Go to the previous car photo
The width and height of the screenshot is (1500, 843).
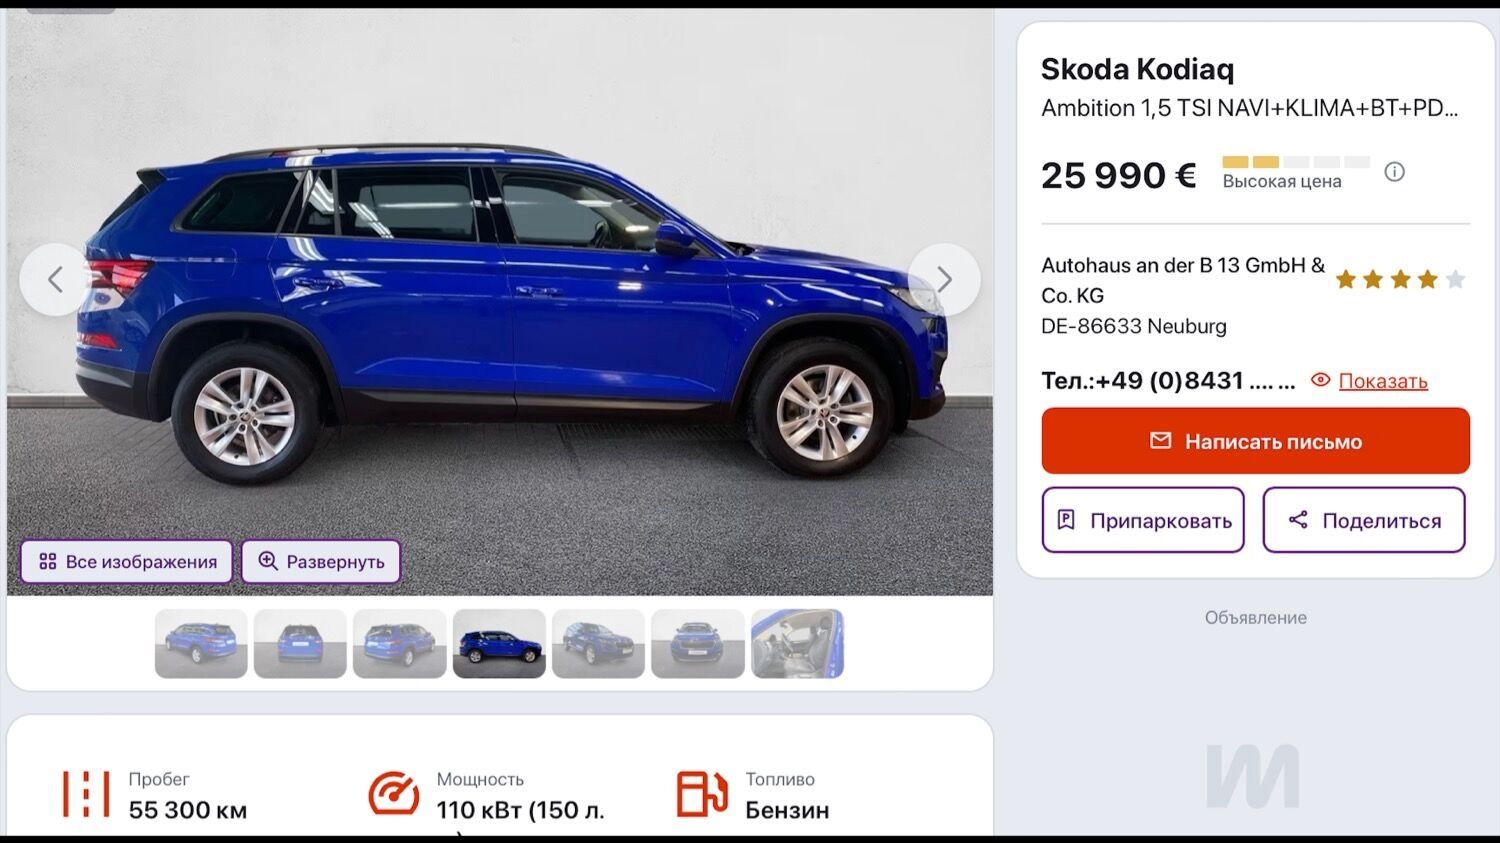[x=56, y=280]
